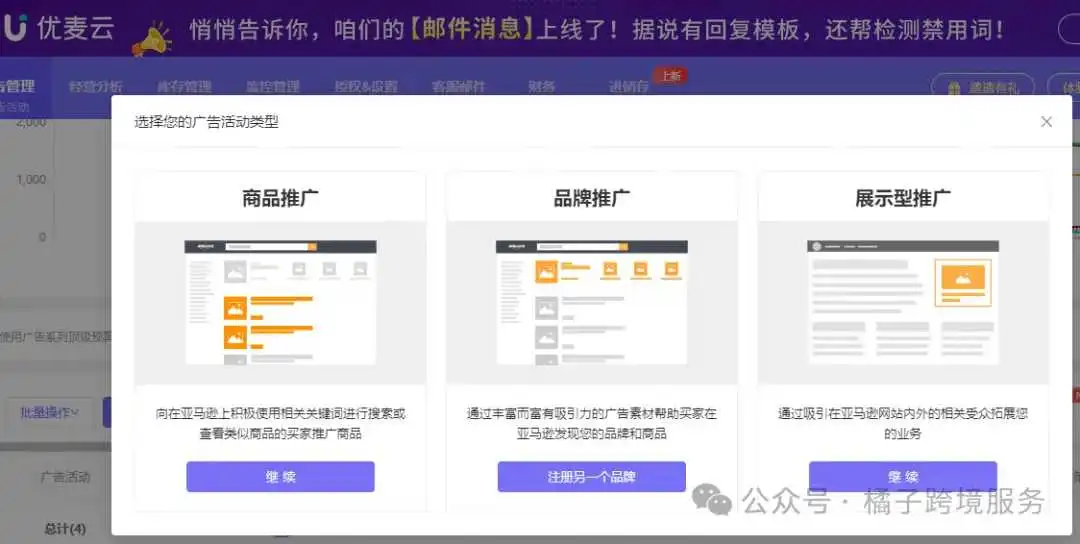Open the 批量操作 dropdown
Screen dimensions: 1080x544
50,412
